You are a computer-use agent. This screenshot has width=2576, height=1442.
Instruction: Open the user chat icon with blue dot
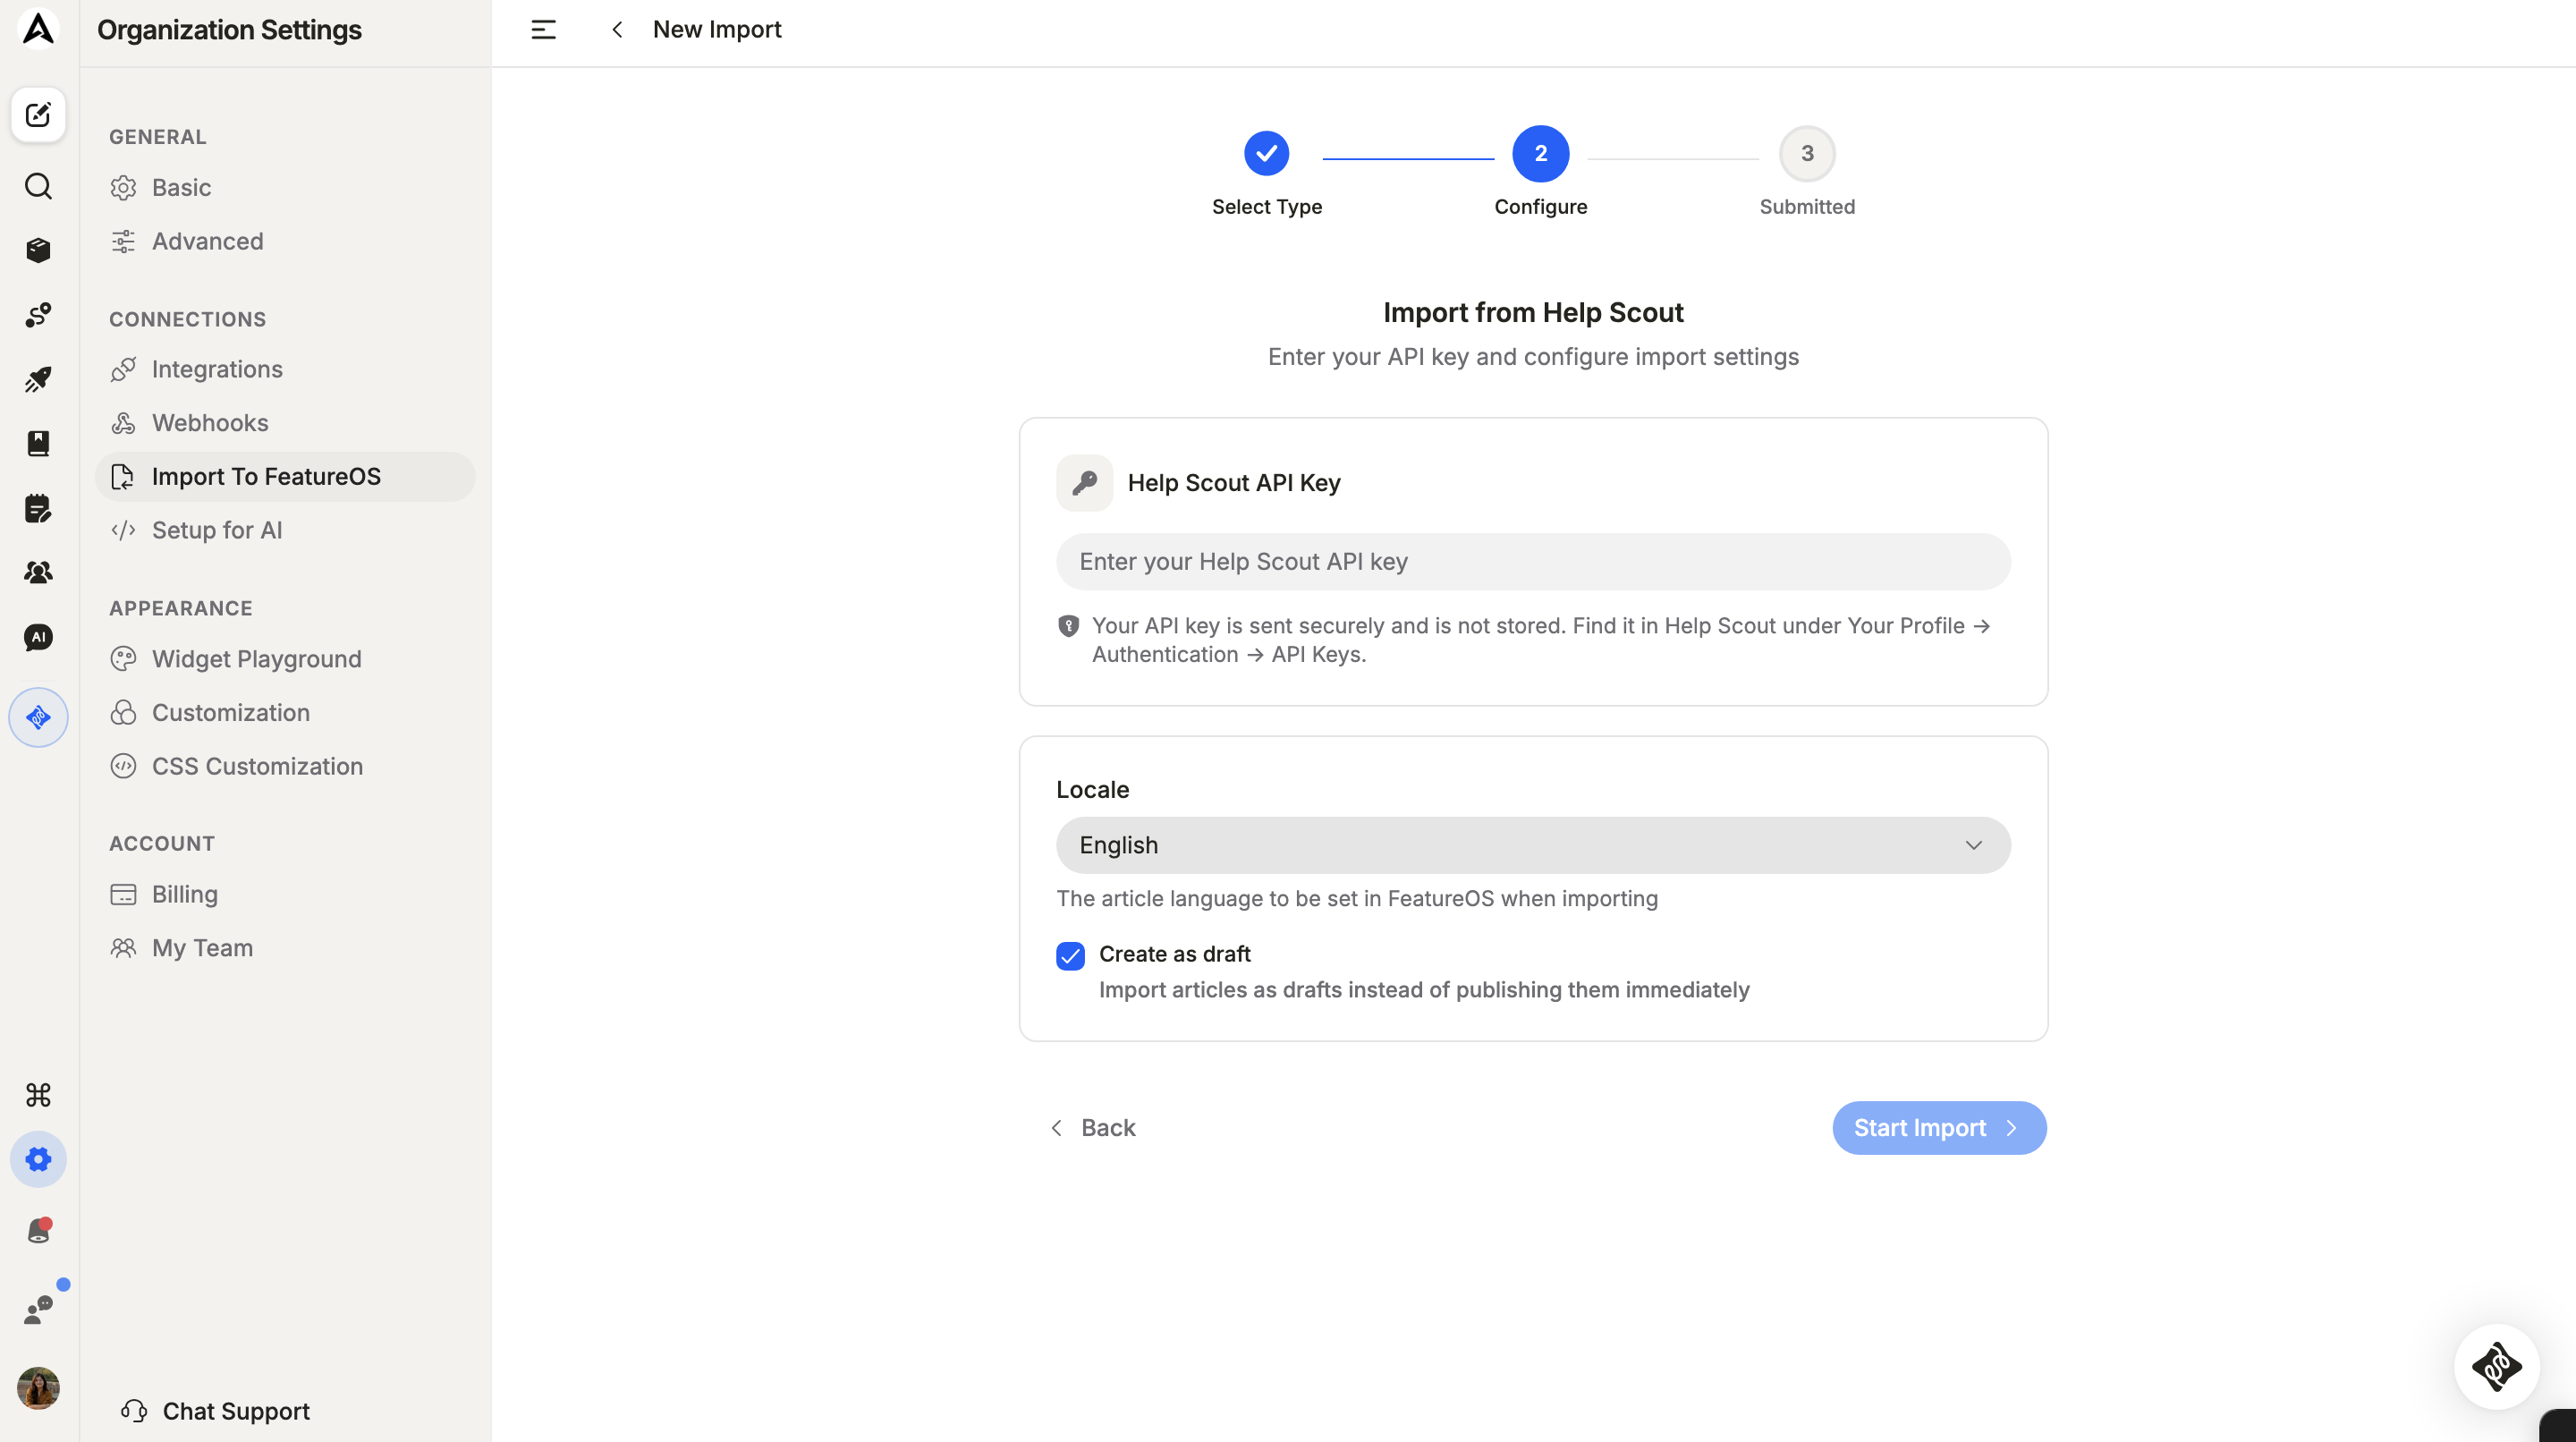tap(38, 1309)
